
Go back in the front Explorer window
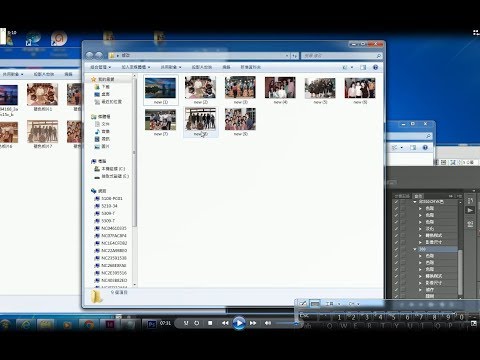coord(89,55)
